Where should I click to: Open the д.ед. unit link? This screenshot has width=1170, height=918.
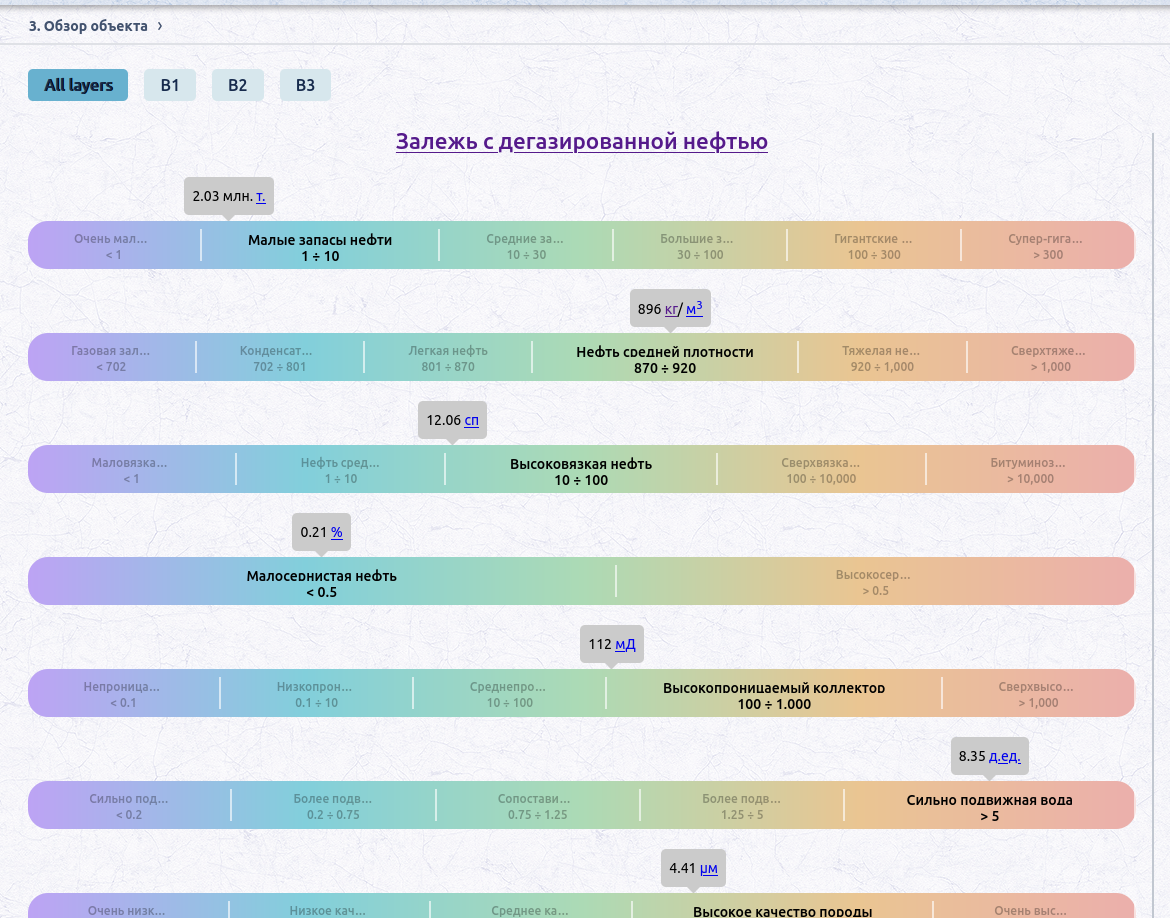[x=1004, y=756]
